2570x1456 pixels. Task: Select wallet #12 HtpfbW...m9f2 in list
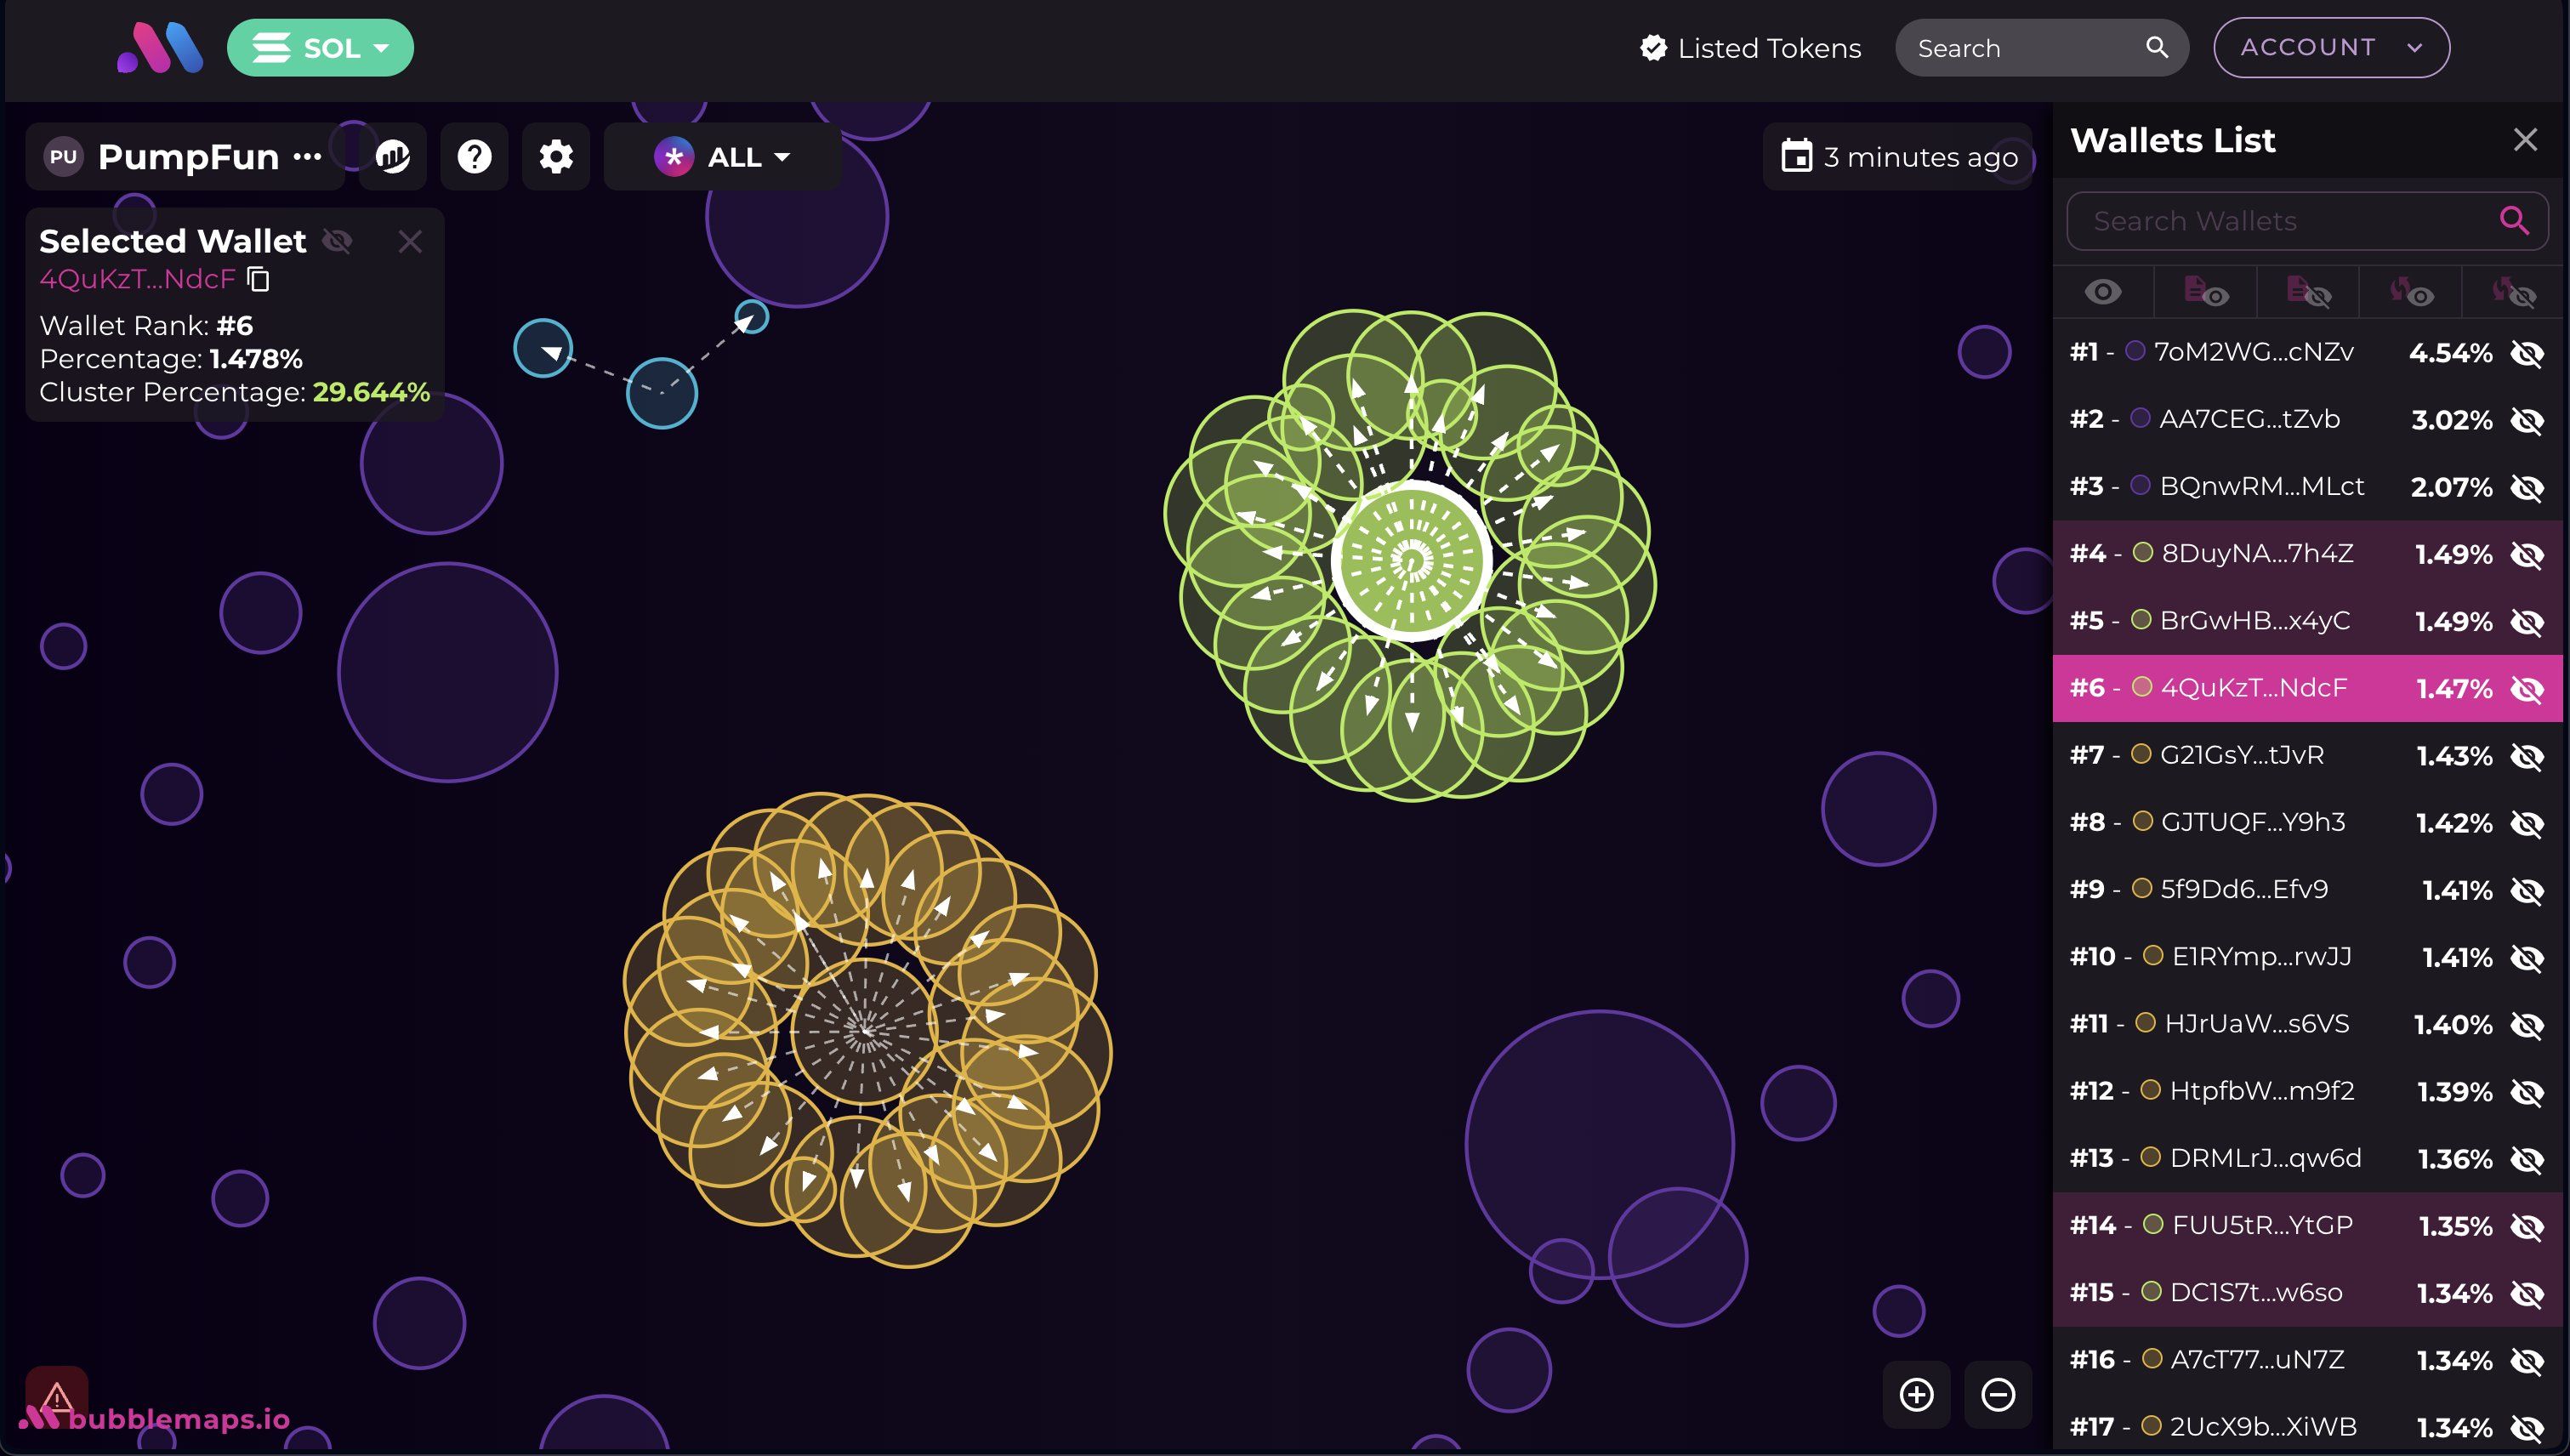(x=2260, y=1091)
